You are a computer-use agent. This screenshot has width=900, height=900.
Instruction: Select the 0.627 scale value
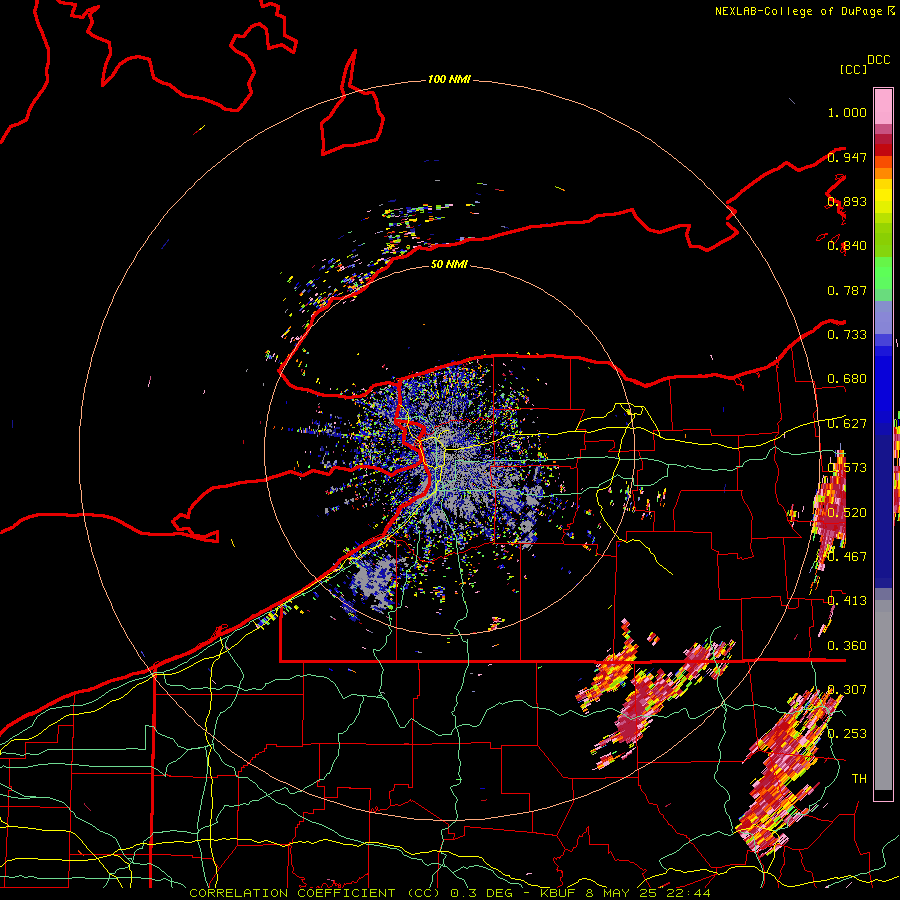coord(847,424)
